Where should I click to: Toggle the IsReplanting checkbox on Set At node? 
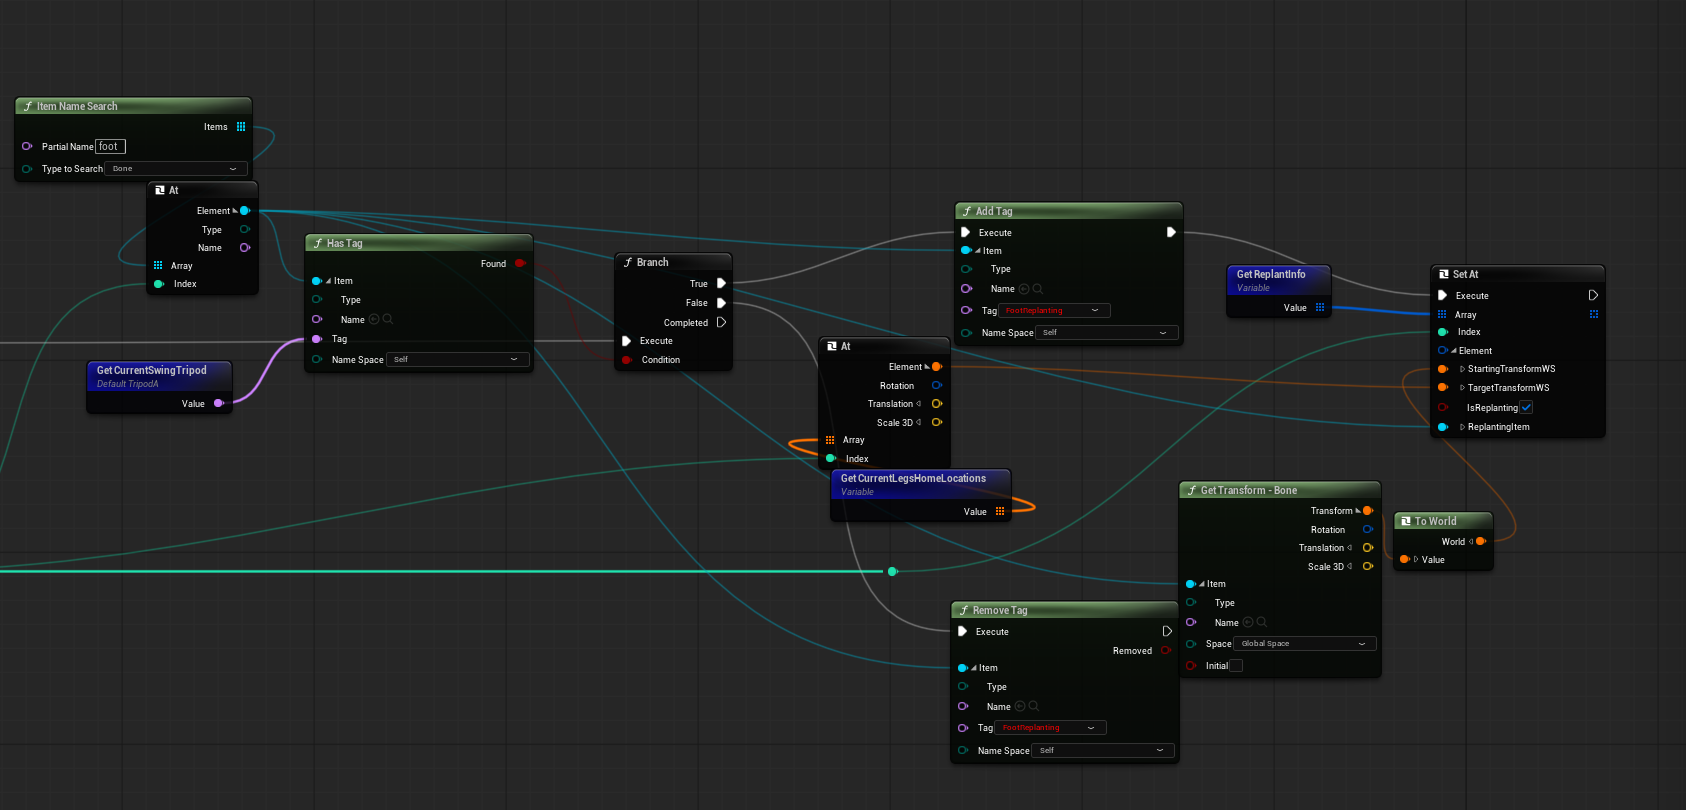[1526, 408]
